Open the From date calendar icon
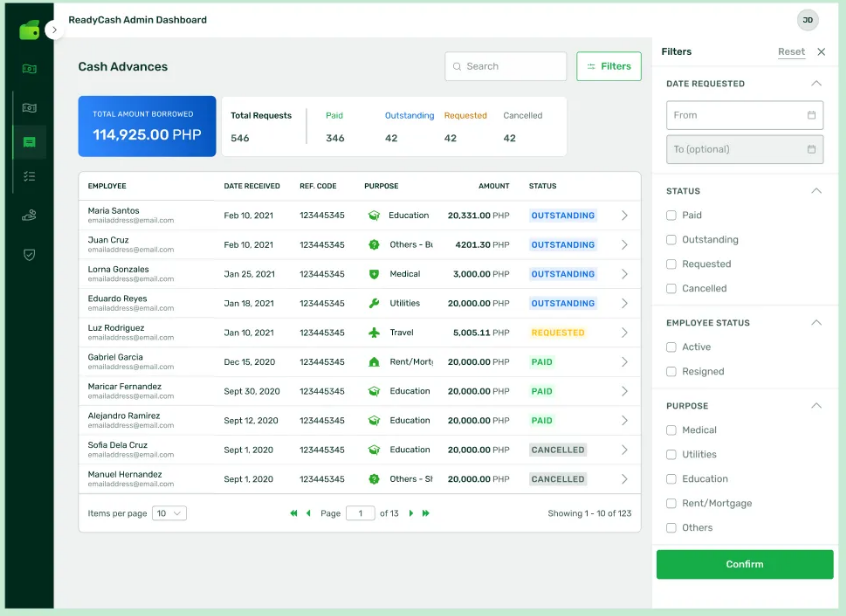846x616 pixels. (x=811, y=115)
